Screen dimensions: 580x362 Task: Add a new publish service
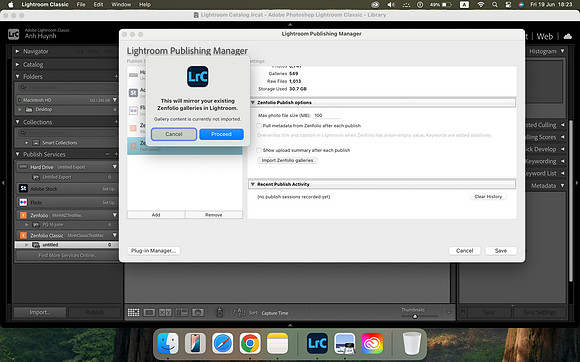click(156, 215)
